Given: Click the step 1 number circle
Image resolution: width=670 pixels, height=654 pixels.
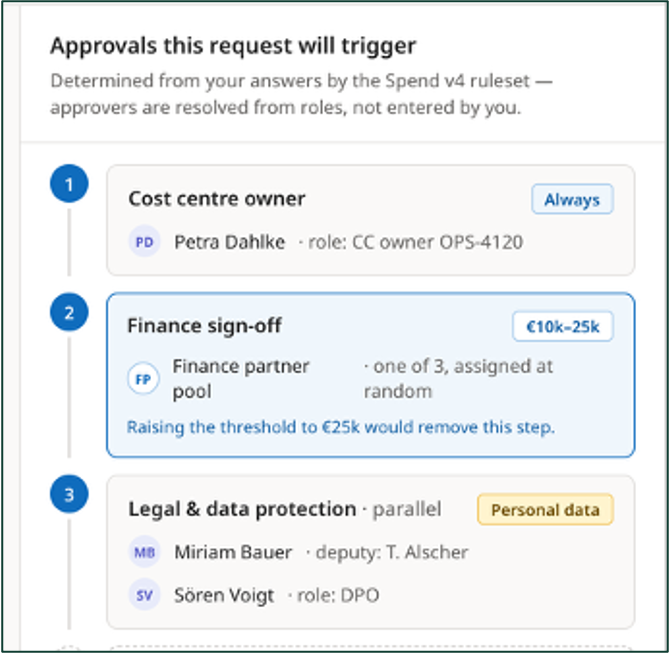Looking at the screenshot, I should click(x=69, y=184).
